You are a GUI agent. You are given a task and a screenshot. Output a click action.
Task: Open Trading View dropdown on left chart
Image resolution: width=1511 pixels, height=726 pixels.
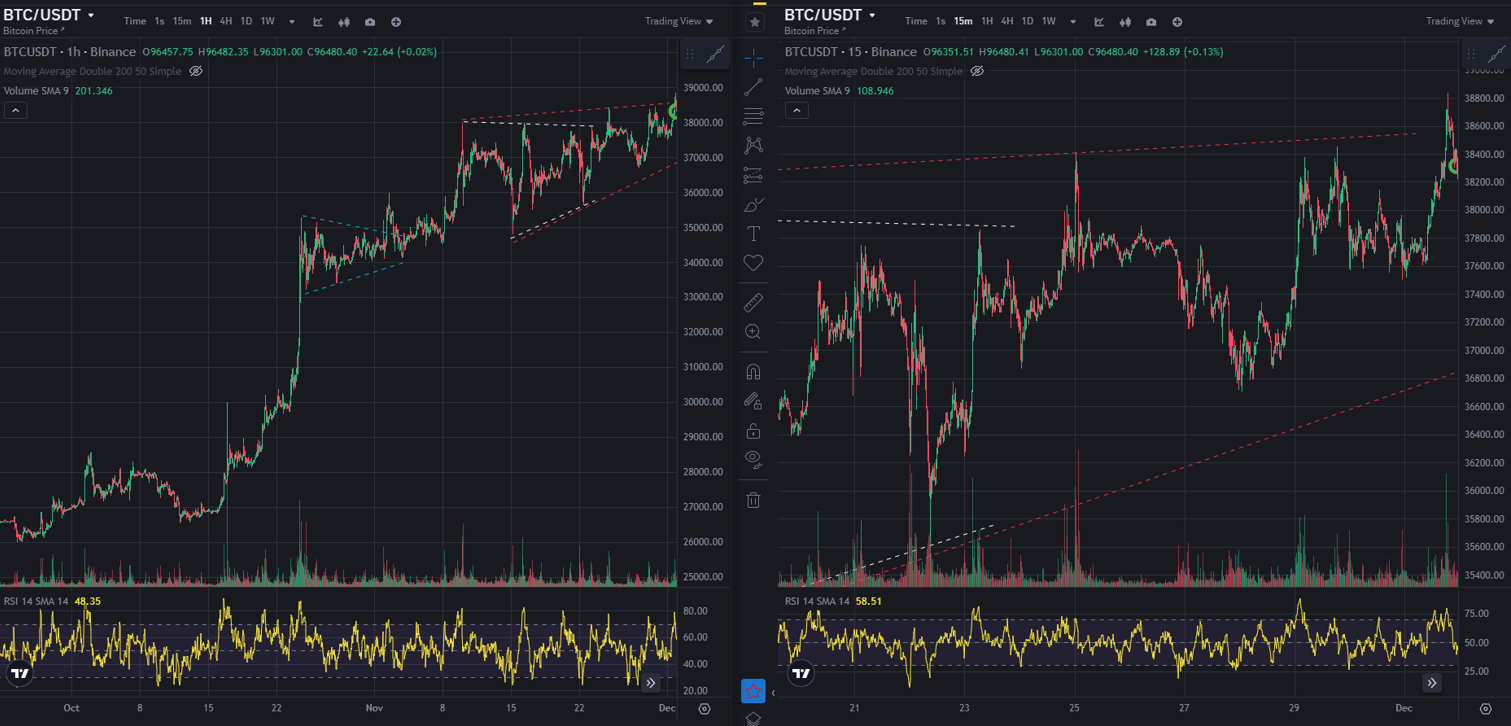pos(679,21)
